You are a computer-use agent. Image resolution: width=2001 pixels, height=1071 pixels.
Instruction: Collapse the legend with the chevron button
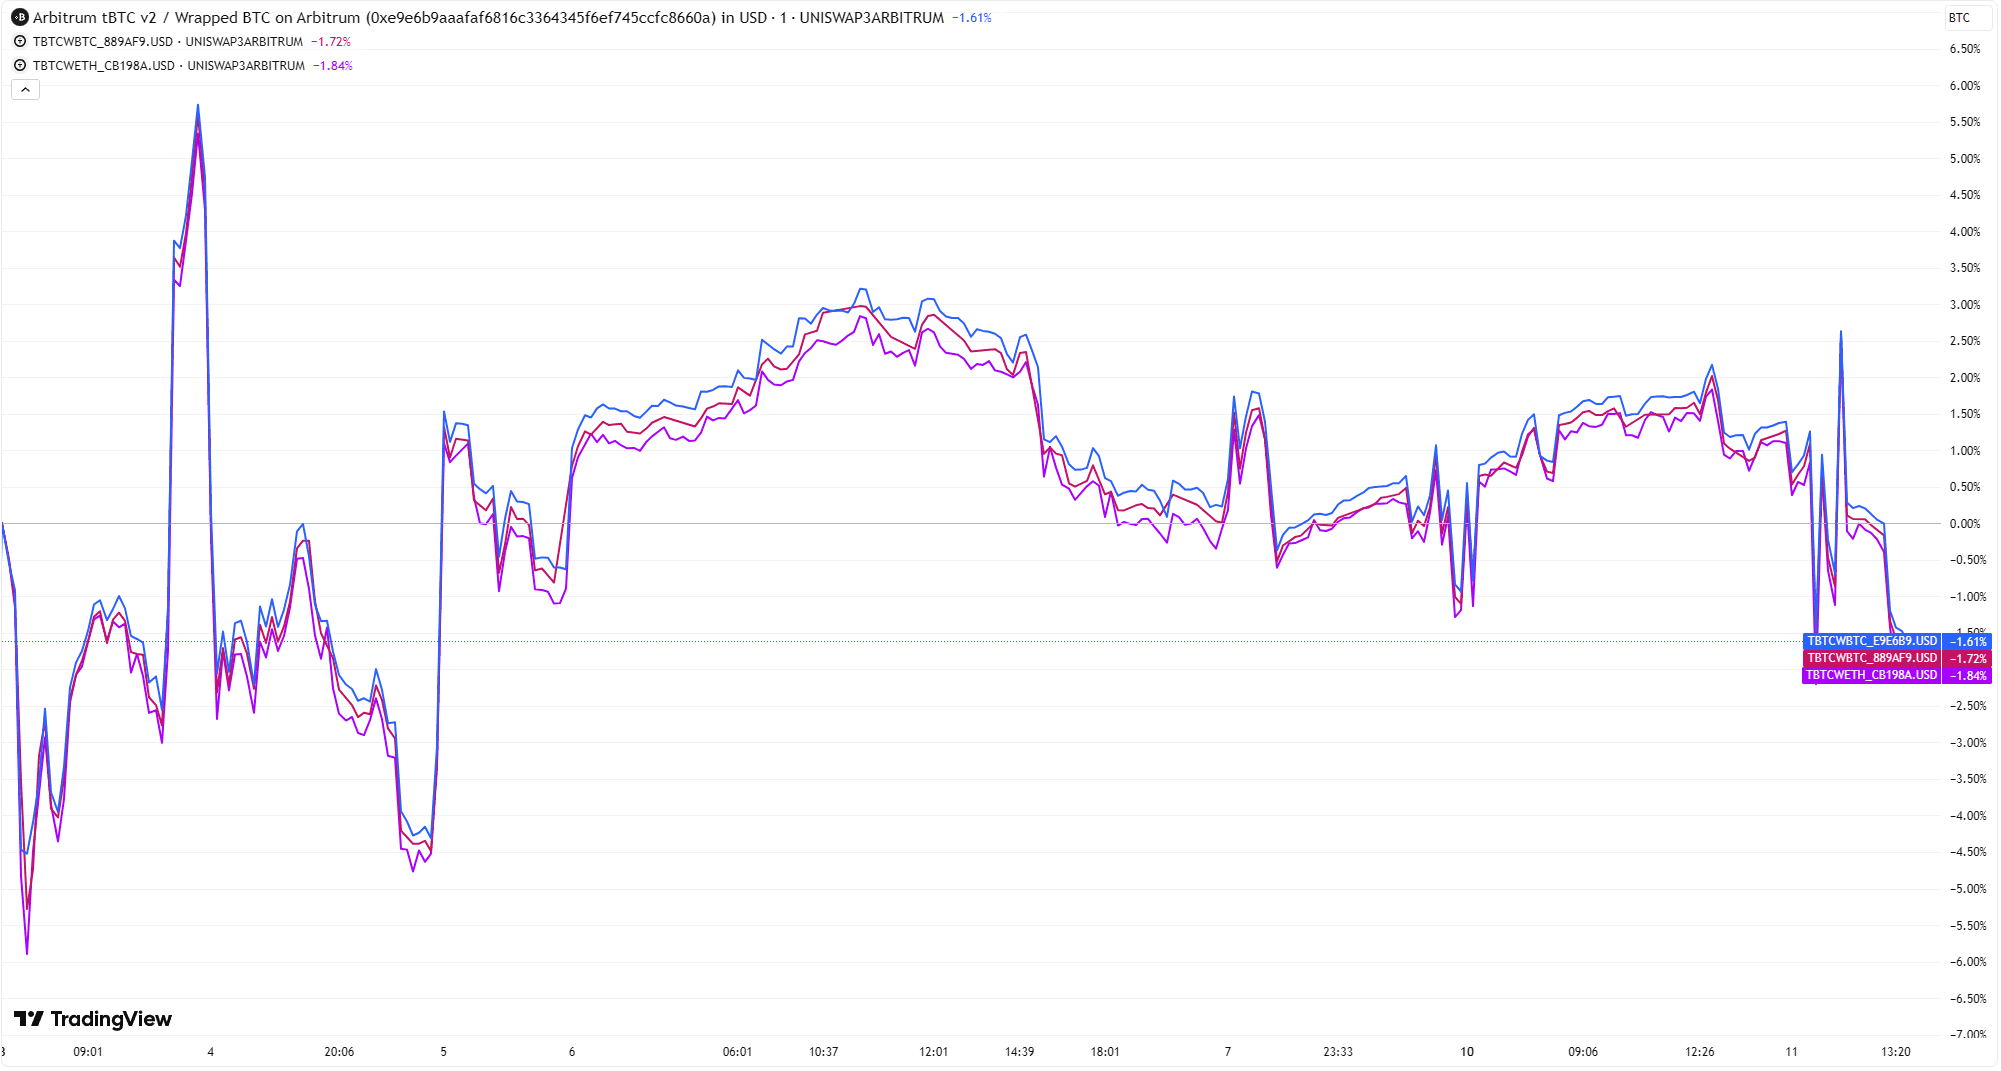coord(26,90)
